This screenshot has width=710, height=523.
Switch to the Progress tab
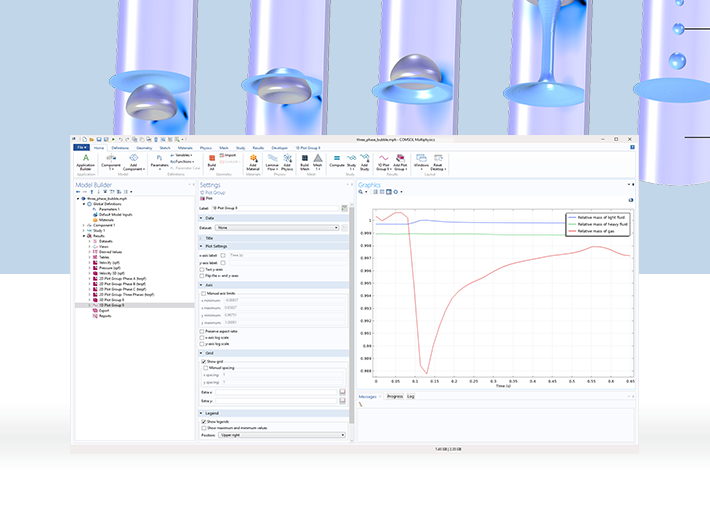(x=395, y=396)
